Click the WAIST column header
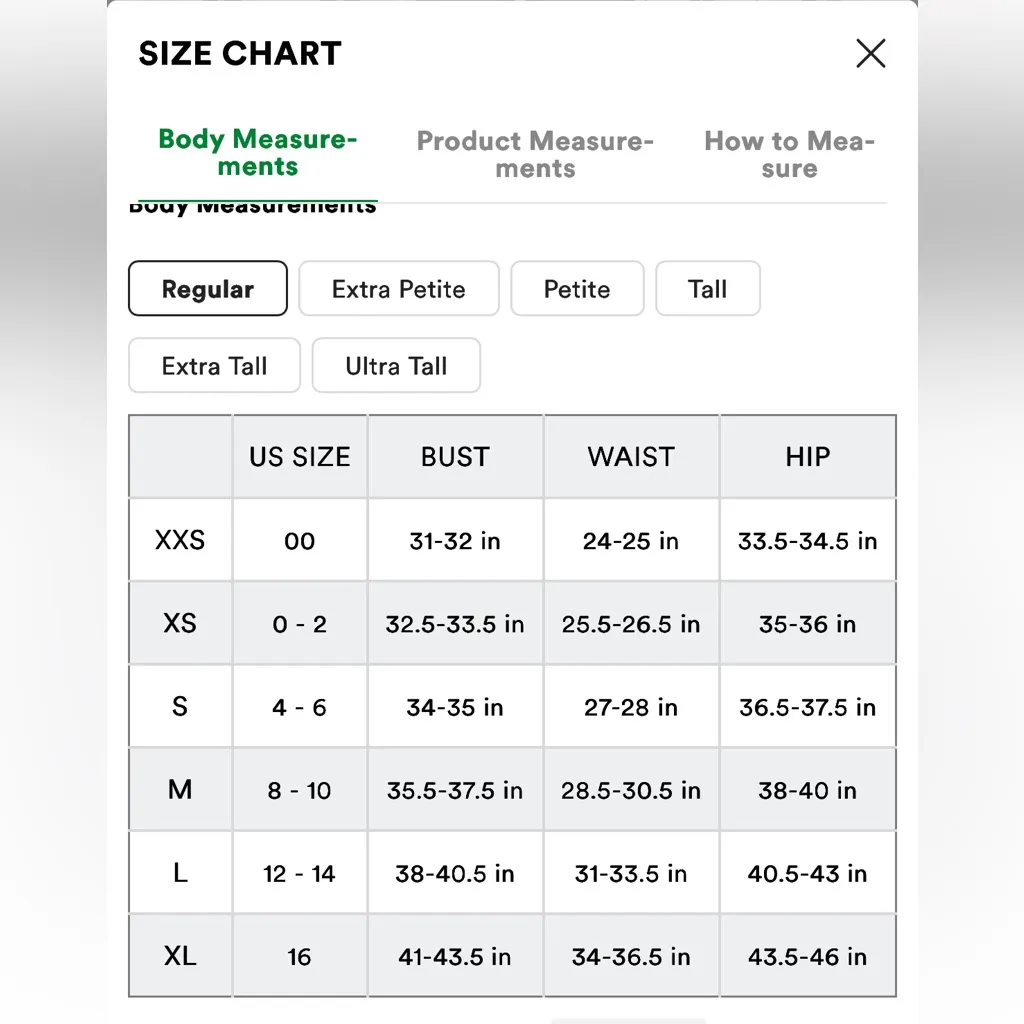Screen dimensions: 1024x1024 tap(631, 457)
